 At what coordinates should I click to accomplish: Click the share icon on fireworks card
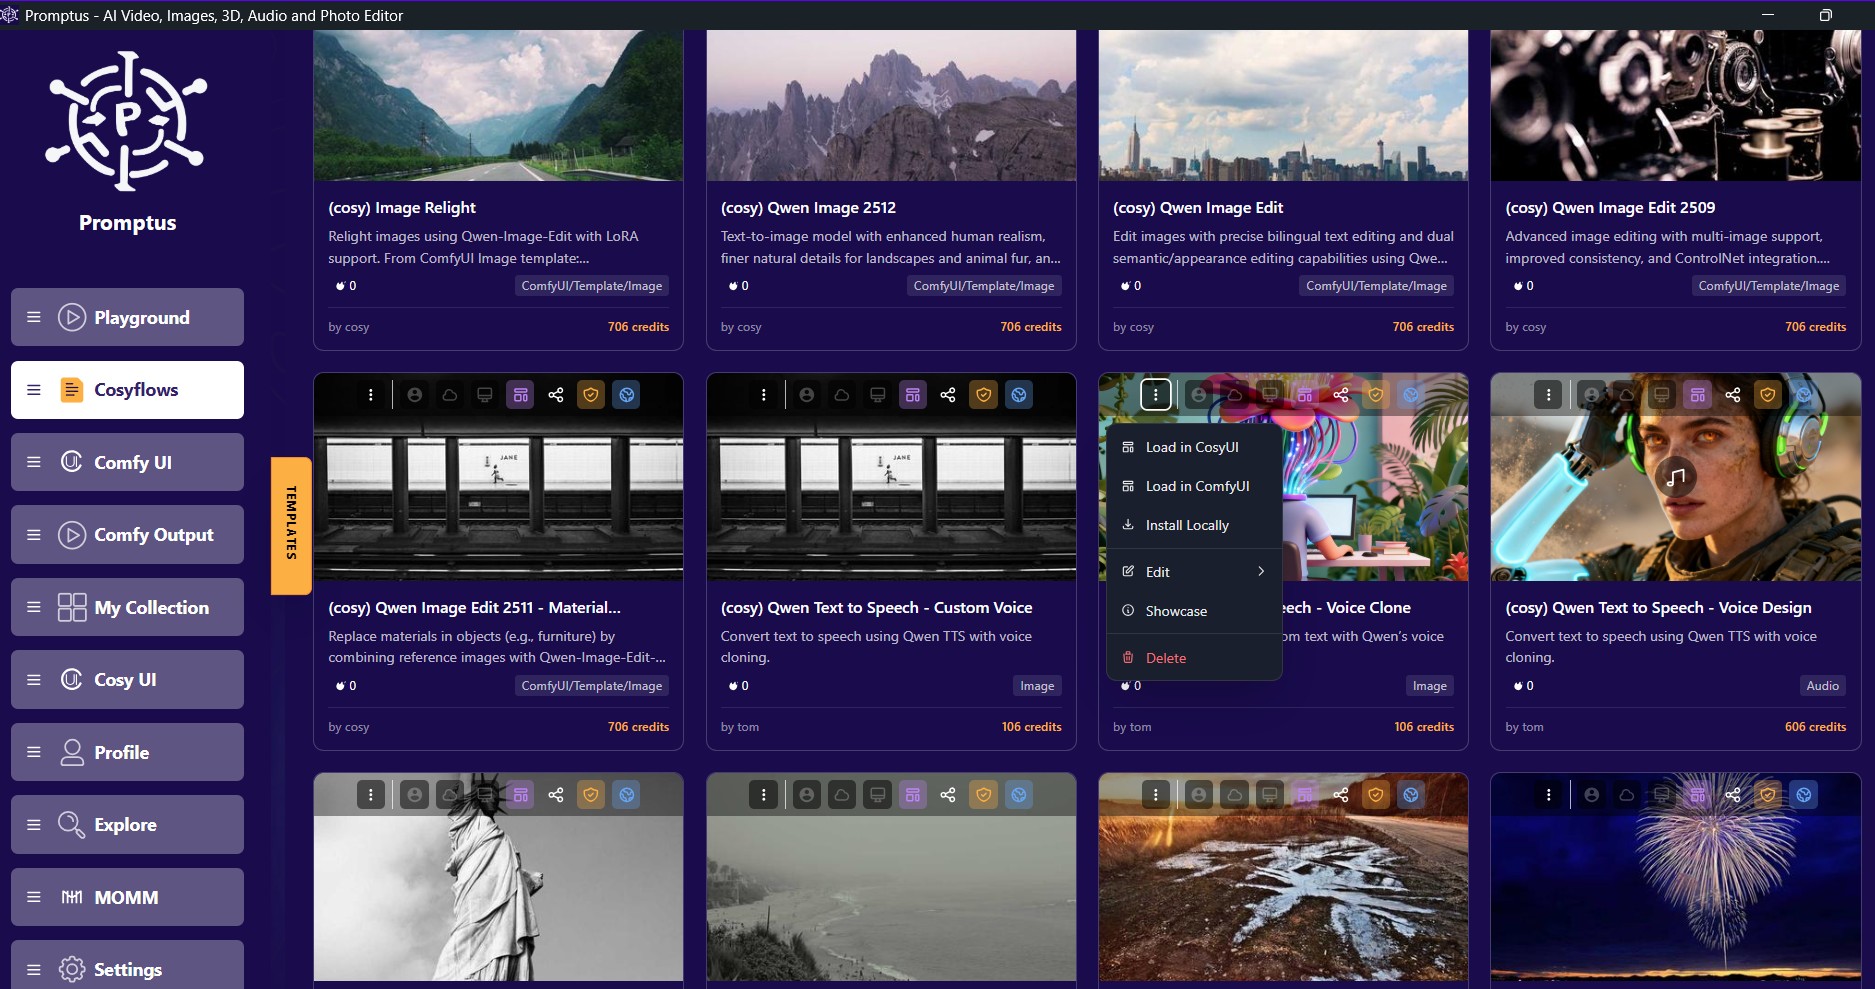pyautogui.click(x=1733, y=795)
